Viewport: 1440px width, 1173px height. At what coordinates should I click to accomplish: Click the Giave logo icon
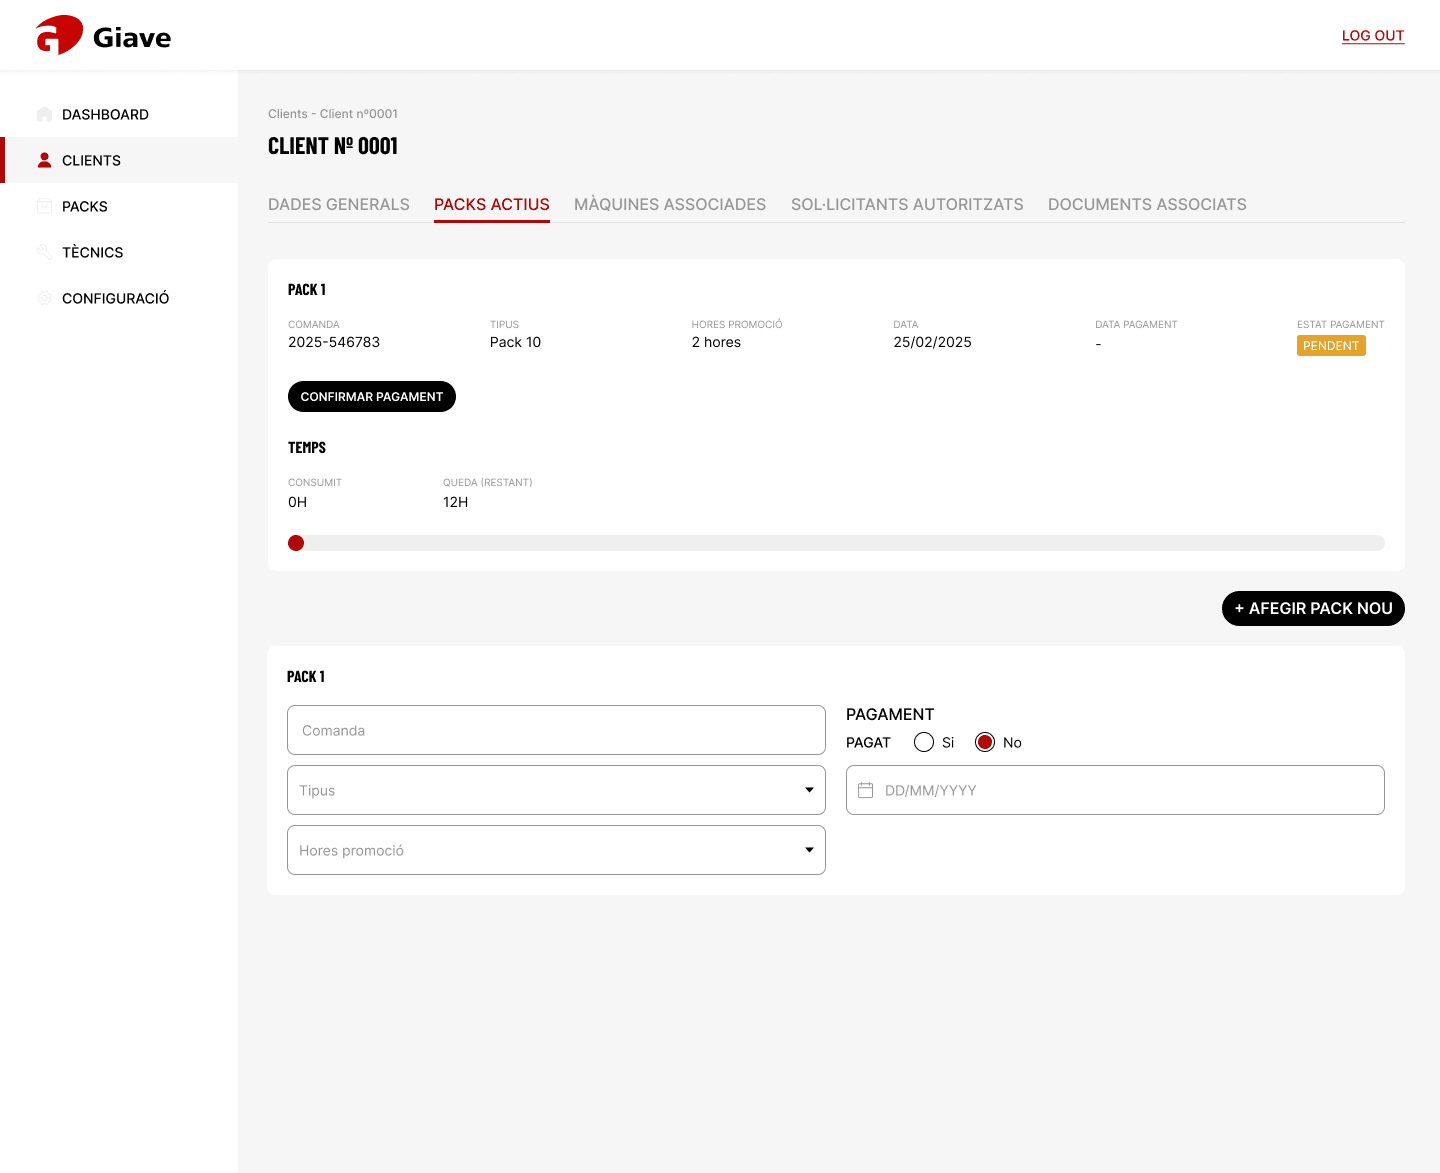pos(59,35)
